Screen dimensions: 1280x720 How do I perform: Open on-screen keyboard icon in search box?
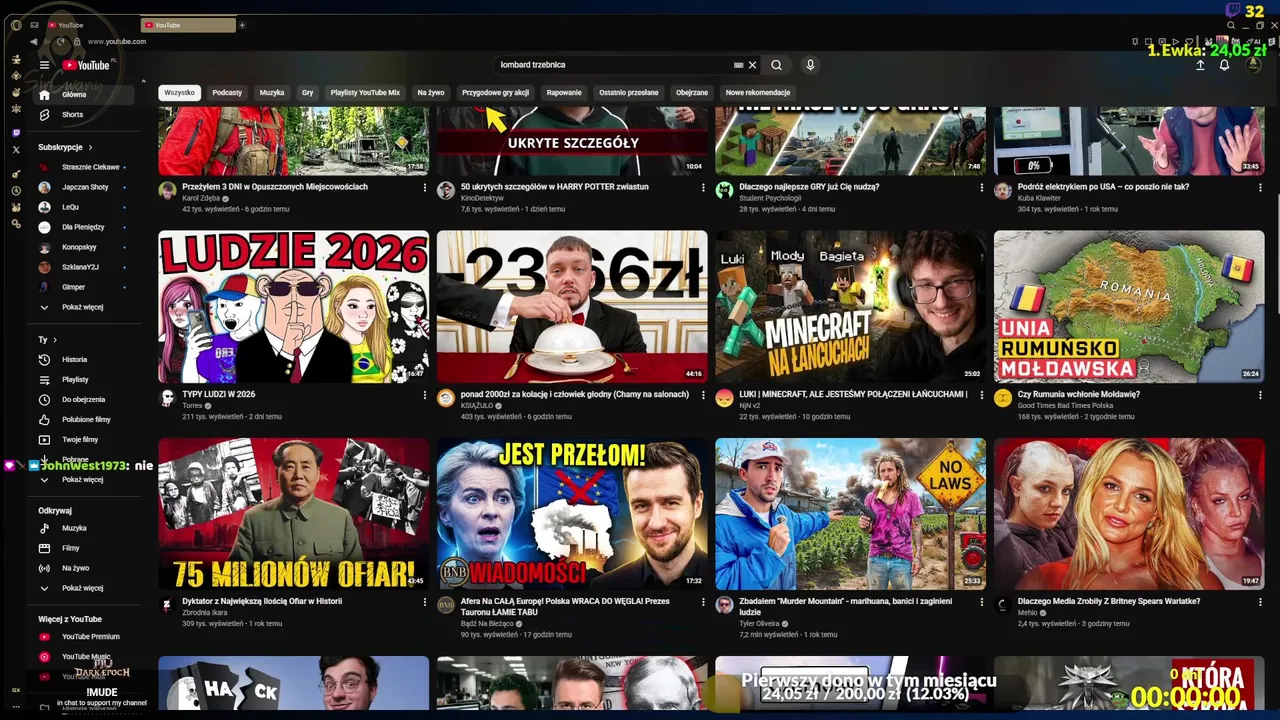[x=738, y=65]
